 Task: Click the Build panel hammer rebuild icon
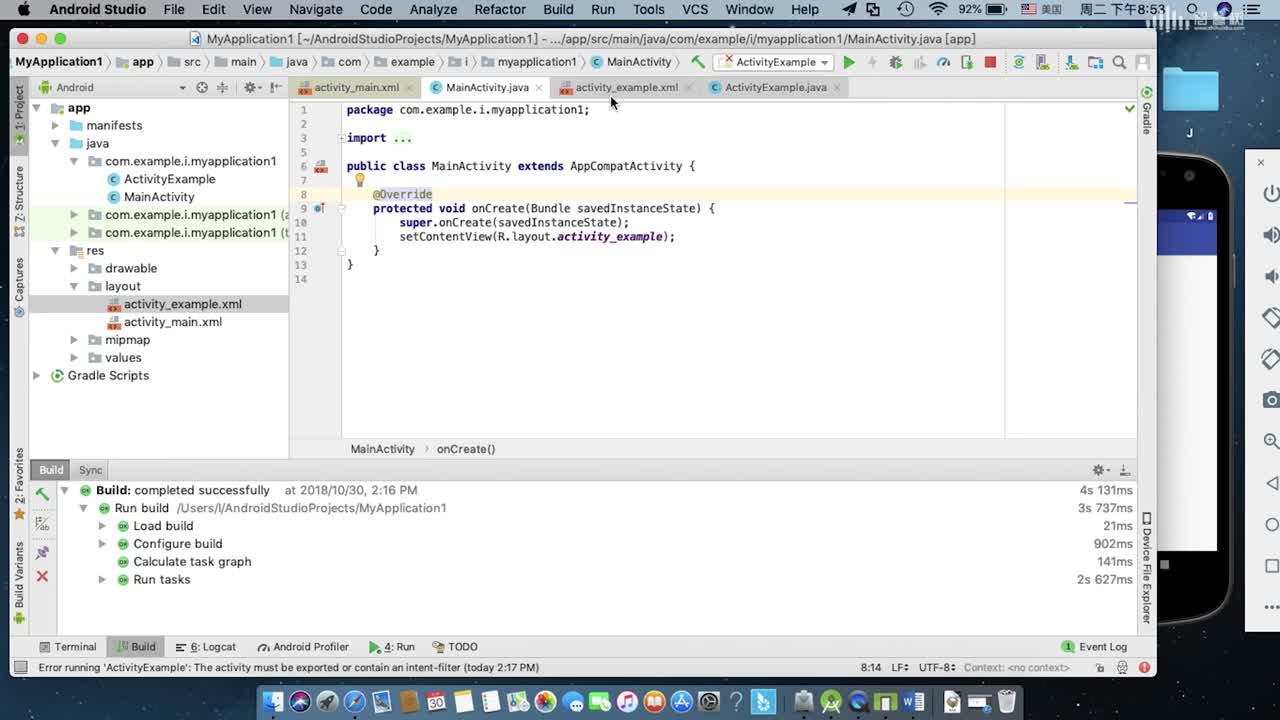tap(42, 493)
